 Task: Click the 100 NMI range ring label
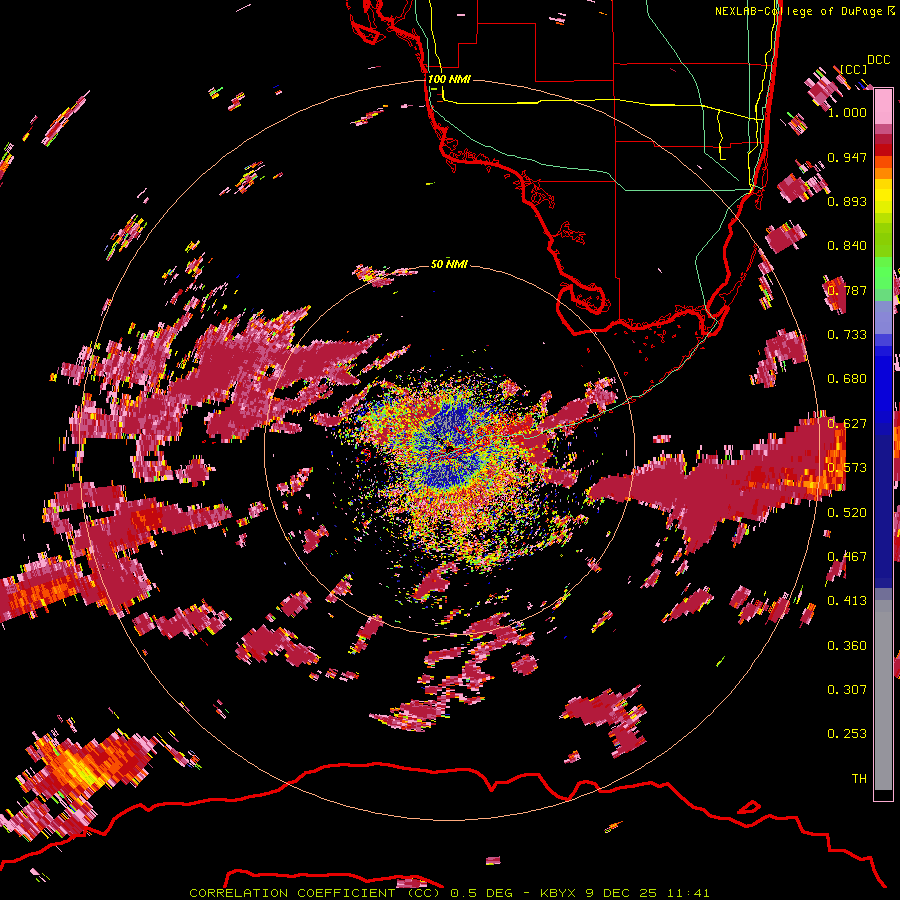point(449,79)
